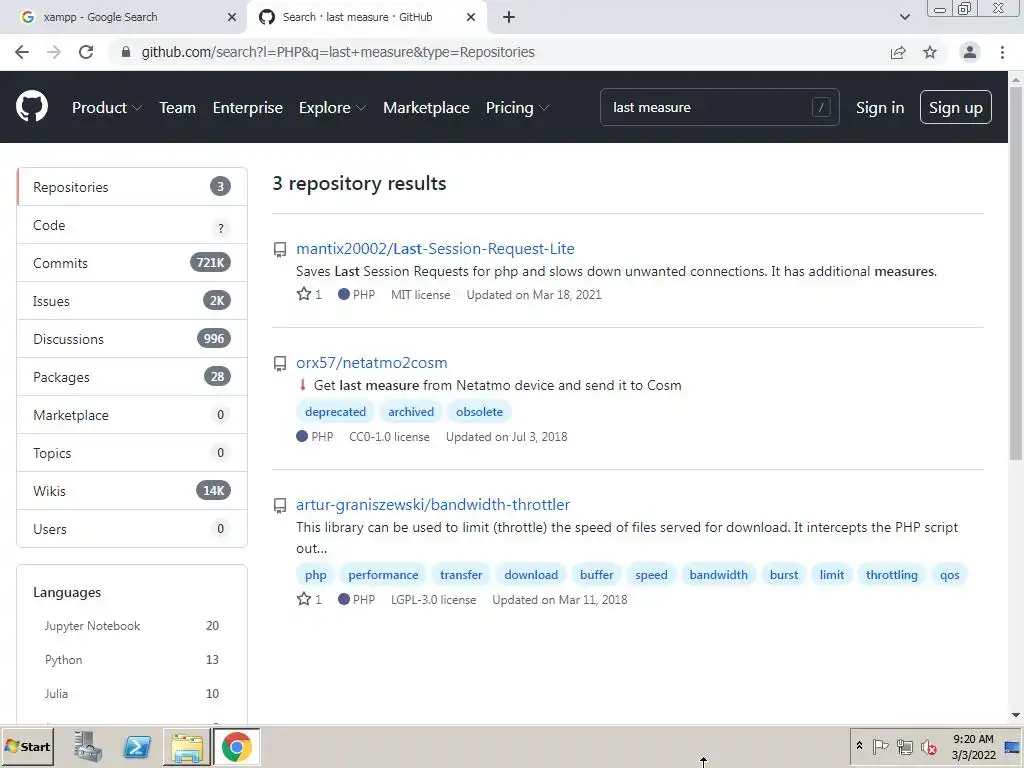Viewport: 1024px width, 768px height.
Task: Click the share page icon in address bar
Action: (x=898, y=52)
